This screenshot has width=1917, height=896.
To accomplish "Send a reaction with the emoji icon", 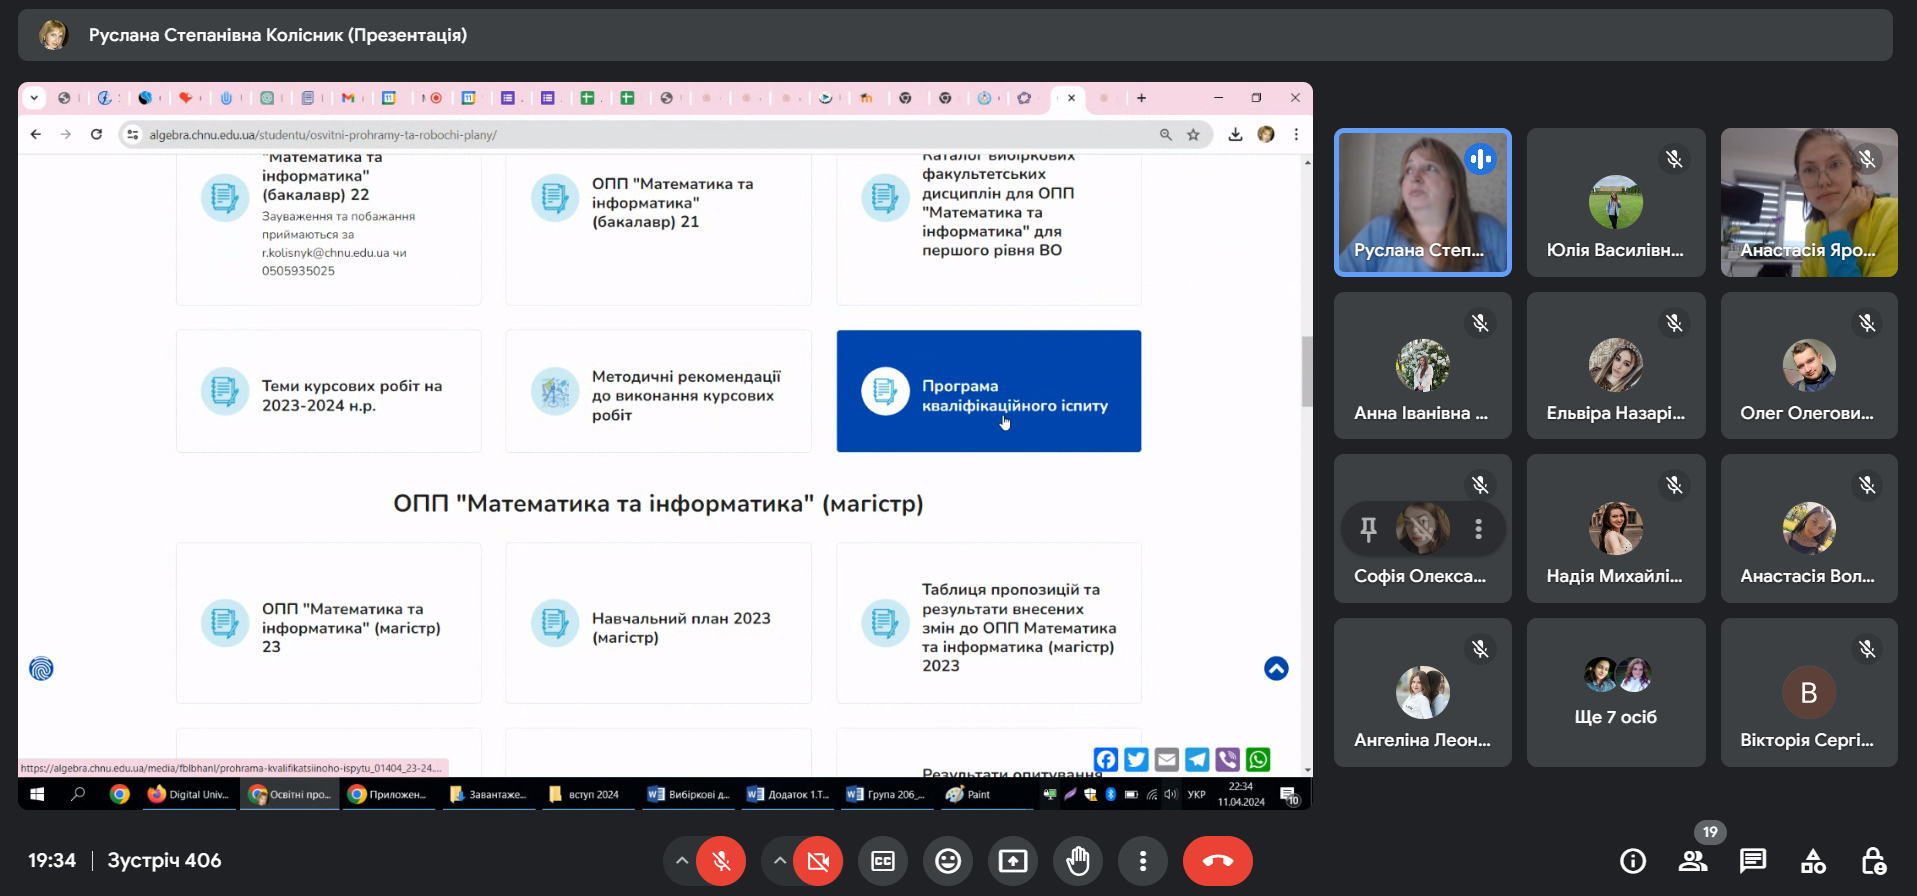I will coord(948,861).
